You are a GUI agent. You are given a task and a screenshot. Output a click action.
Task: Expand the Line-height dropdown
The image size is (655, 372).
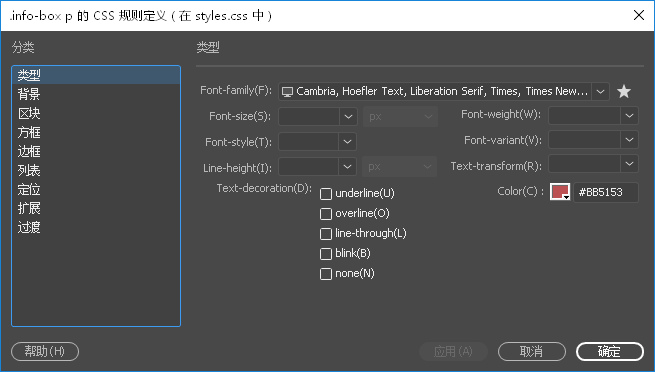(x=348, y=167)
